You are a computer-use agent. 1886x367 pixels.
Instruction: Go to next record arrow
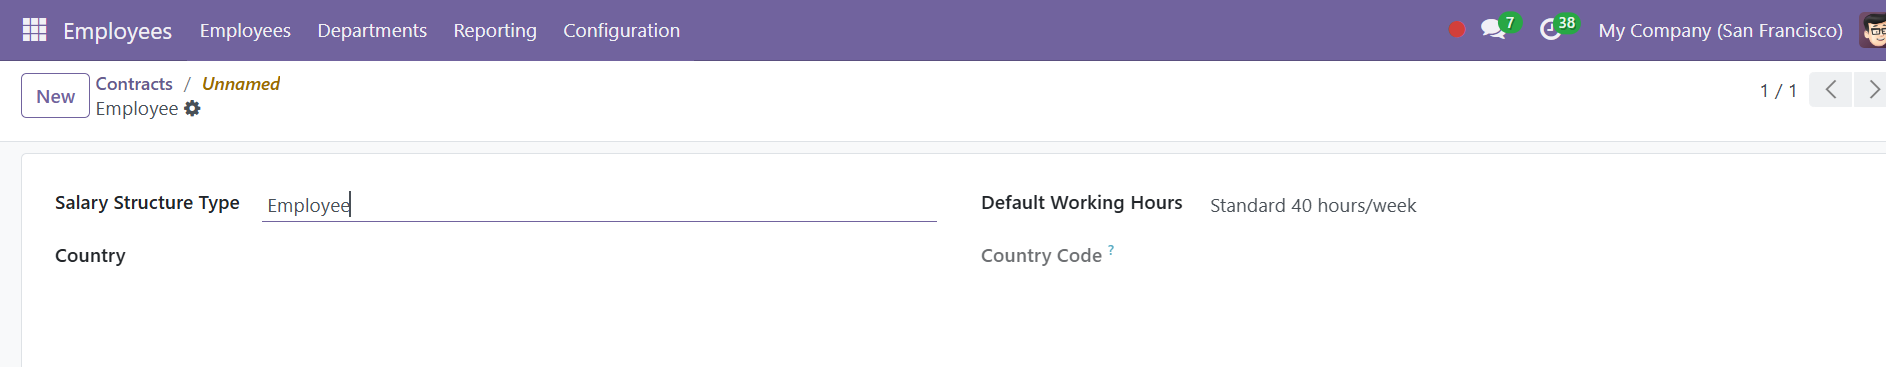coord(1872,90)
